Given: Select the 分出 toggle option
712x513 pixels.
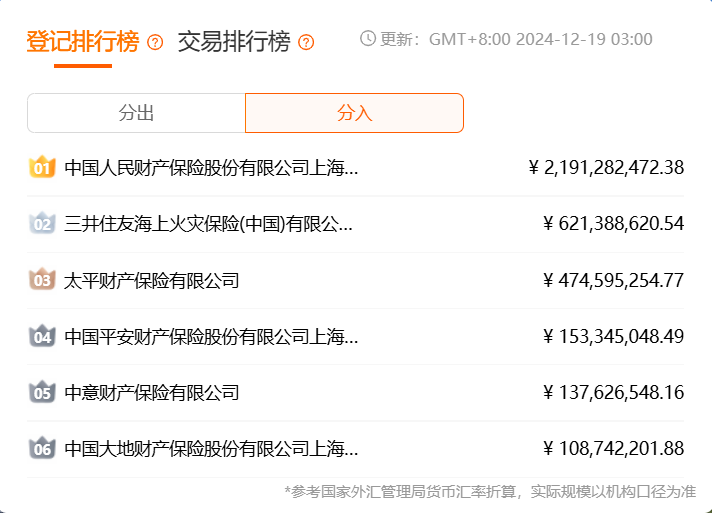Looking at the screenshot, I should coord(136,113).
